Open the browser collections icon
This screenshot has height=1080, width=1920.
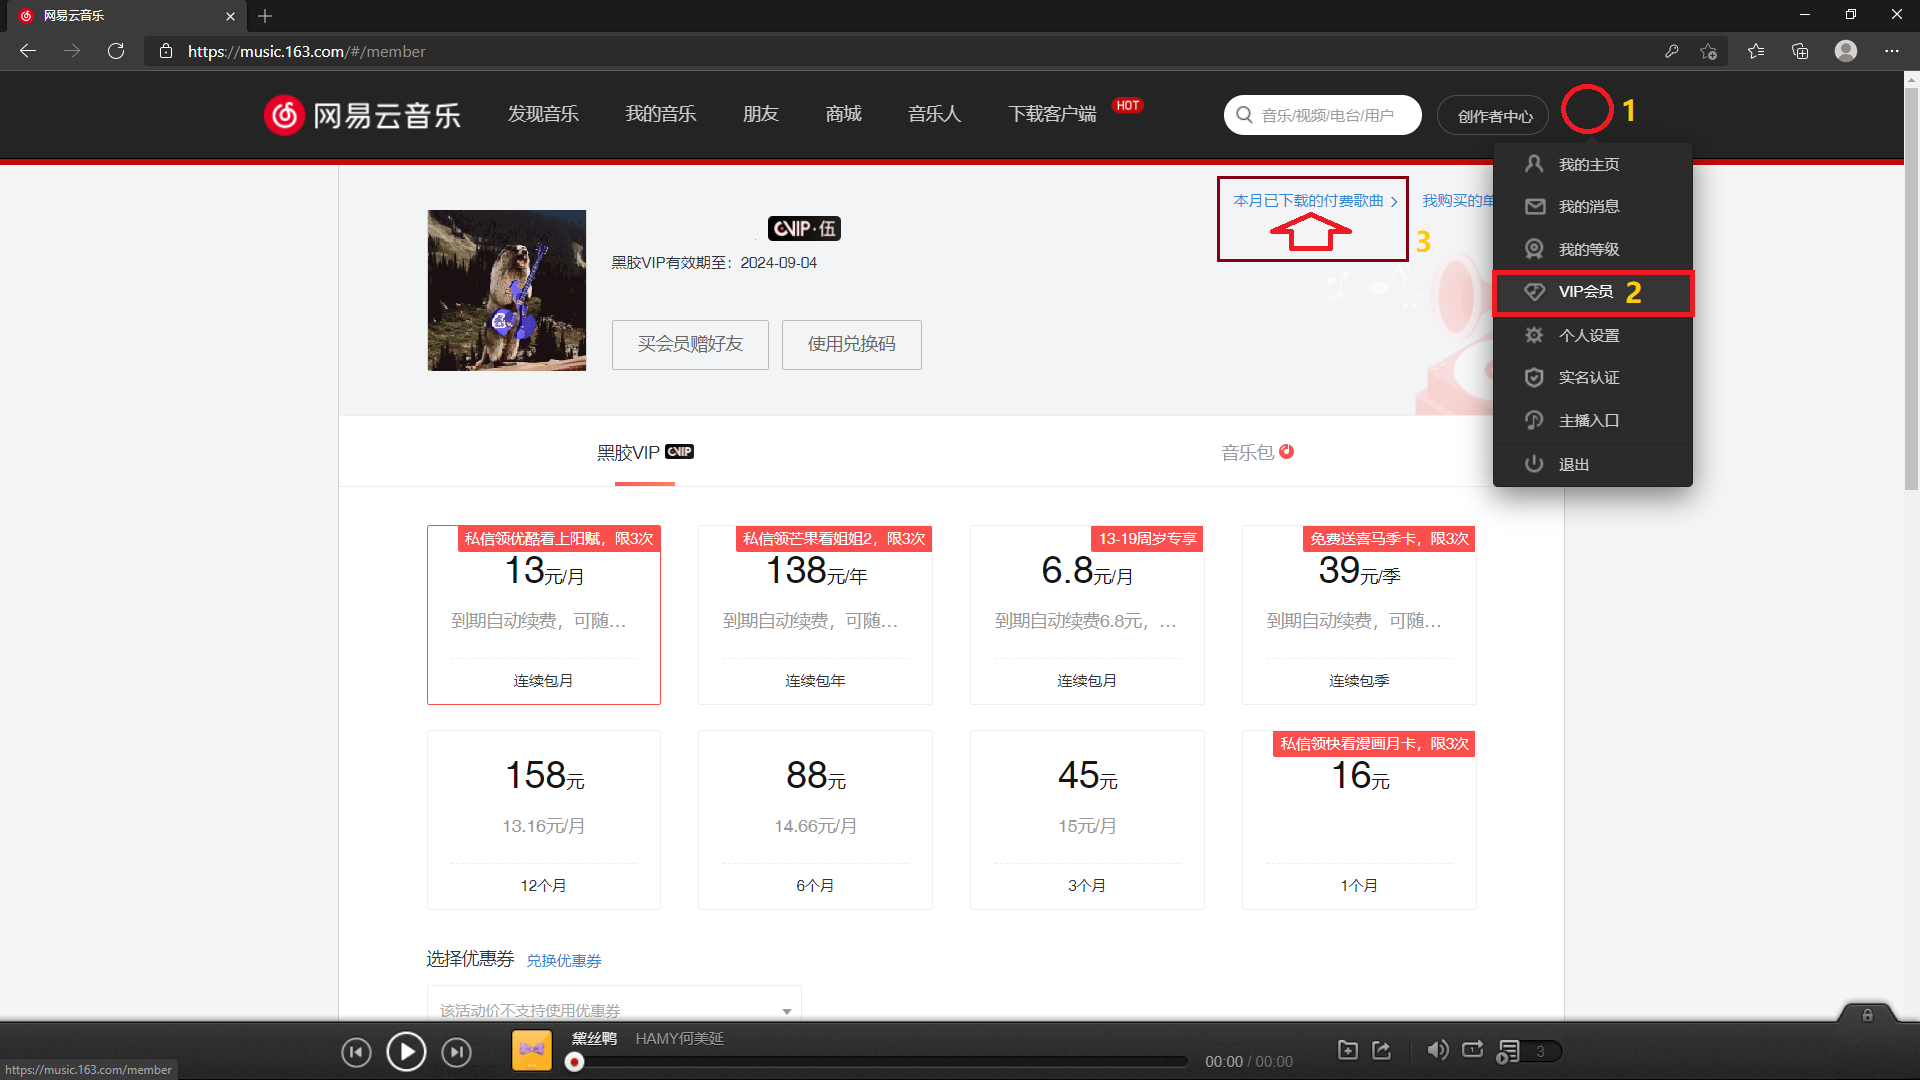click(x=1800, y=51)
